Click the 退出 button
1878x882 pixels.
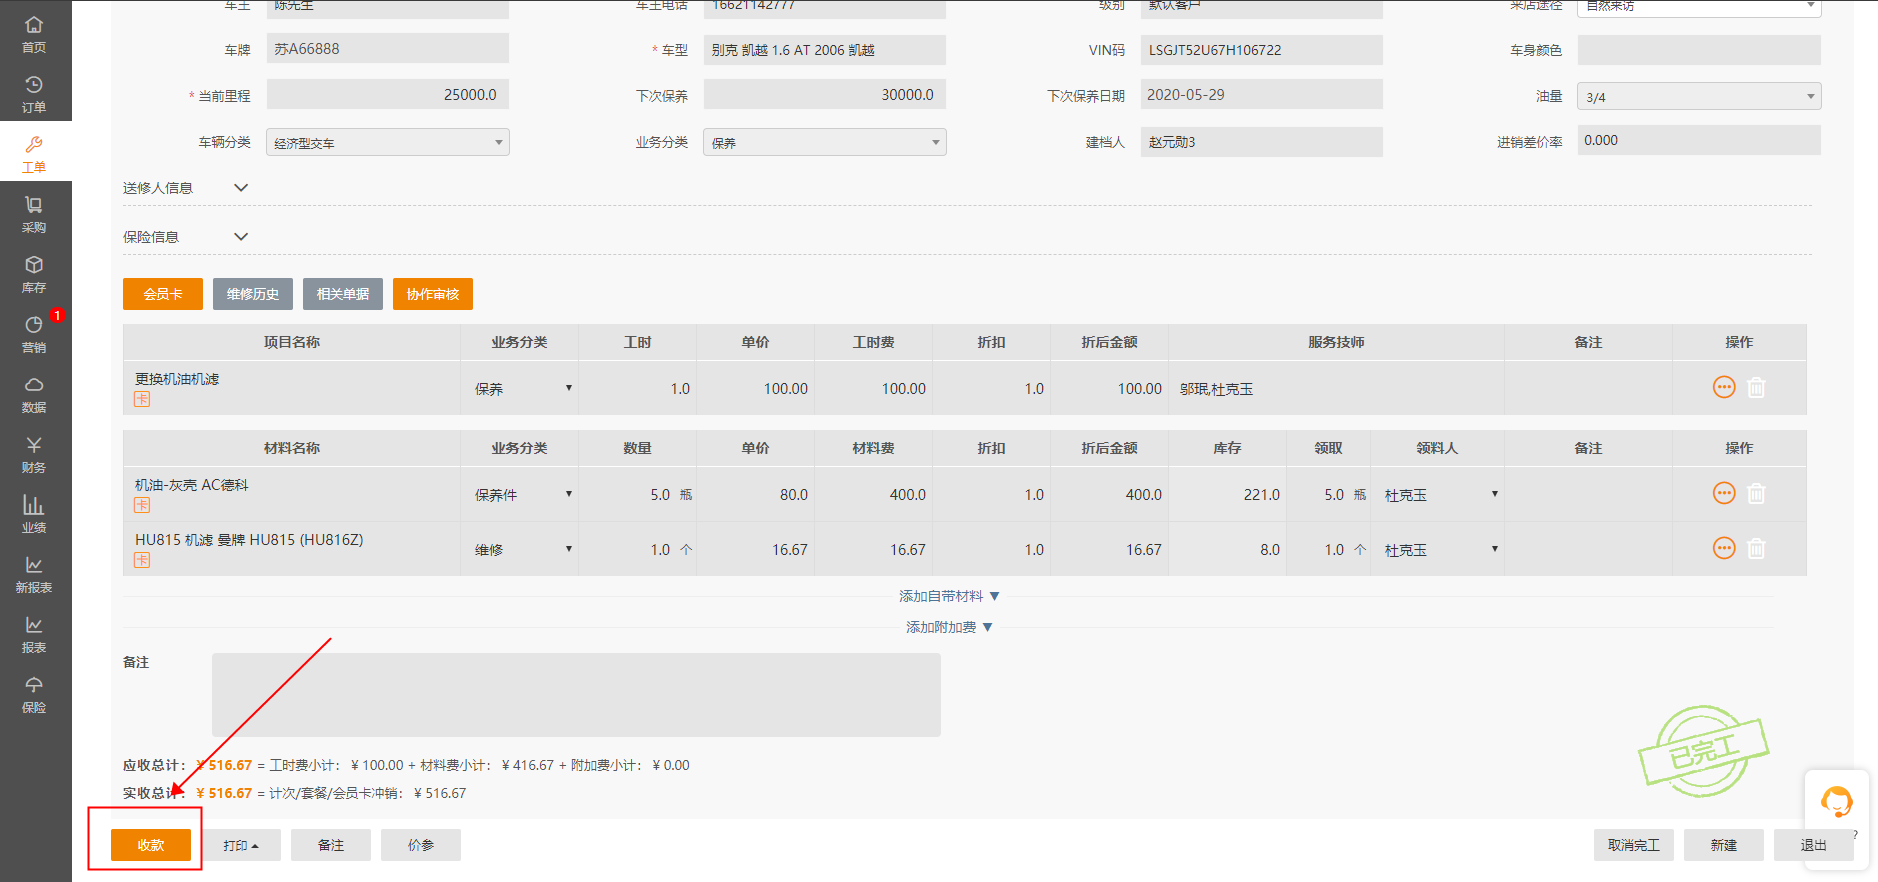[x=1814, y=845]
